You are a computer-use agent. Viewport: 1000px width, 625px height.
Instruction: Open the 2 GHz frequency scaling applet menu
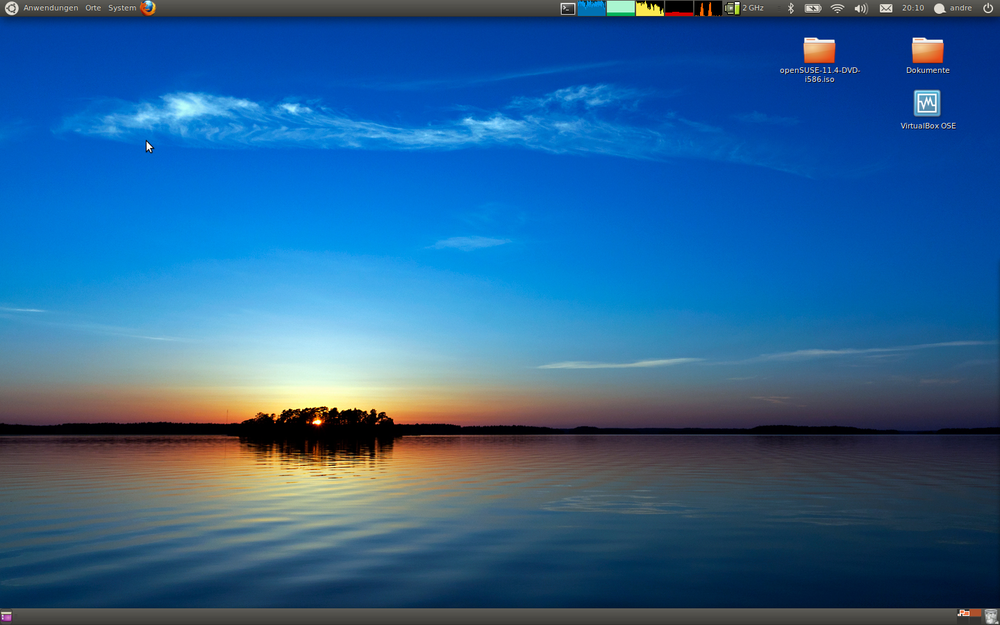[x=742, y=8]
